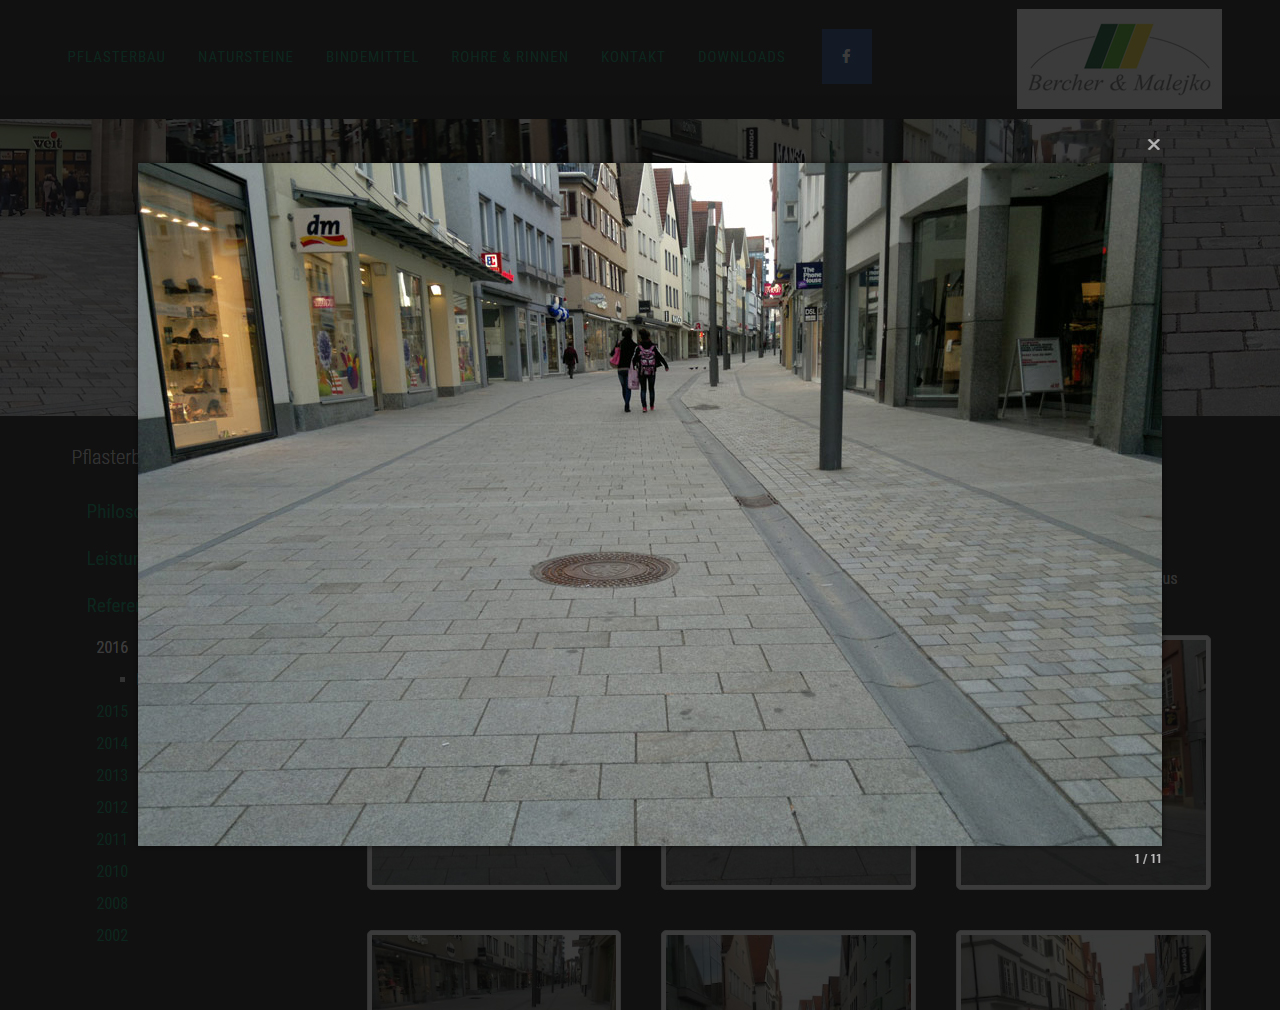Viewport: 1280px width, 1010px height.
Task: Select the 2016 references year
Action: pyautogui.click(x=112, y=647)
